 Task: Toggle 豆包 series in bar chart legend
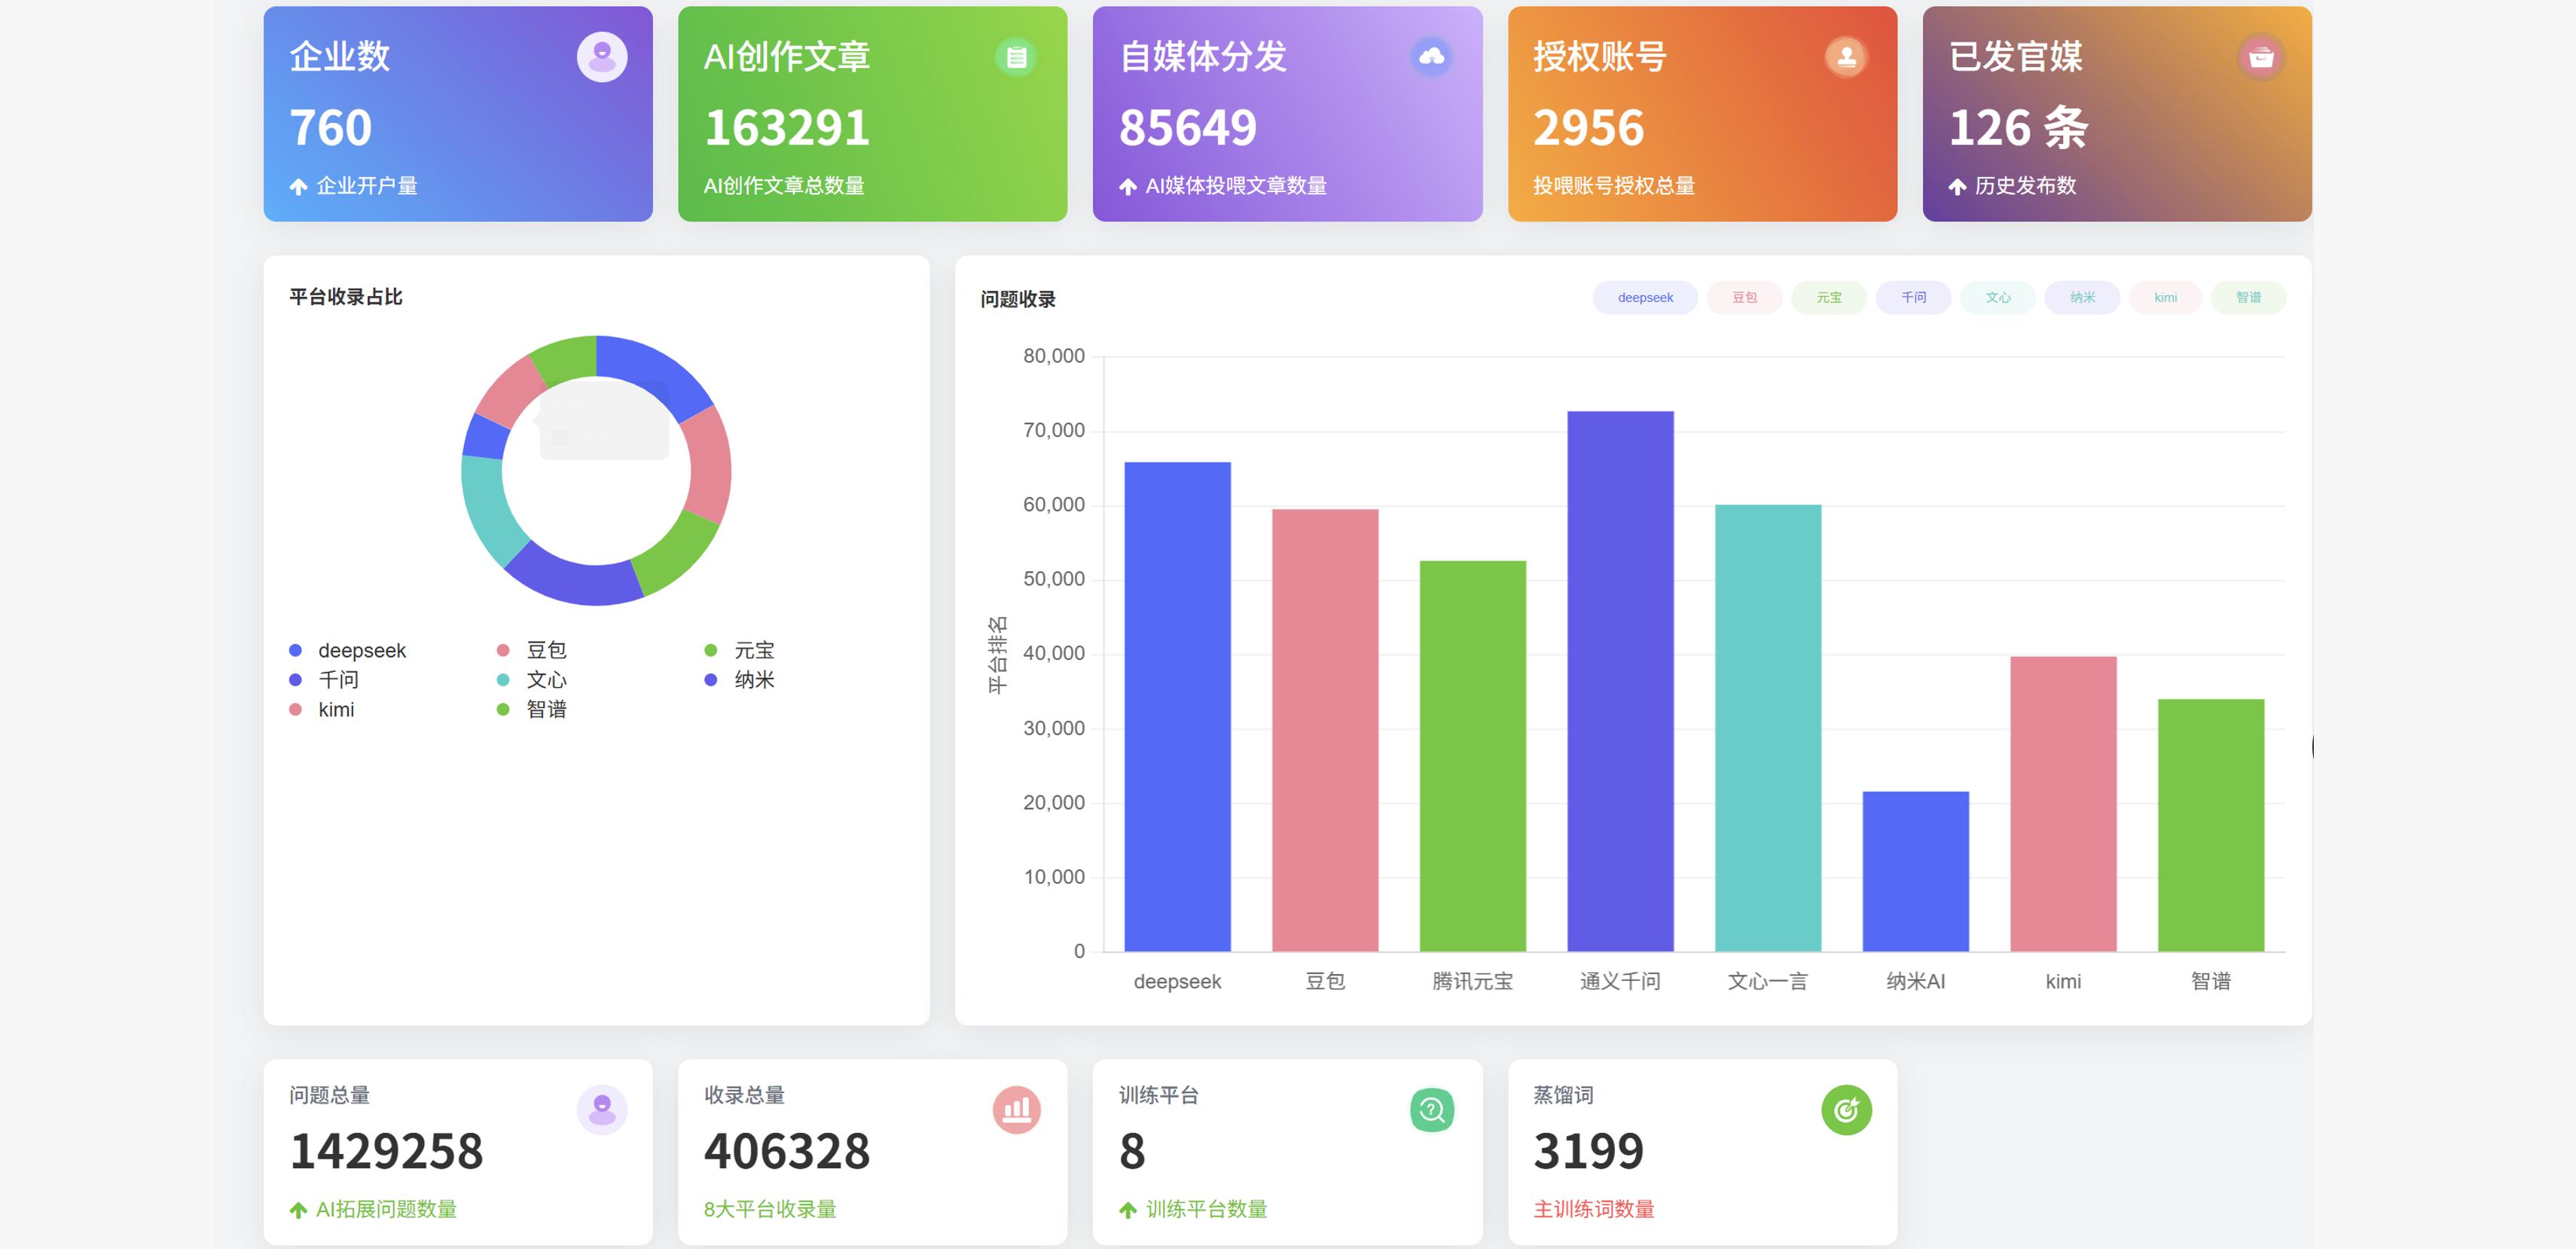coord(1744,298)
